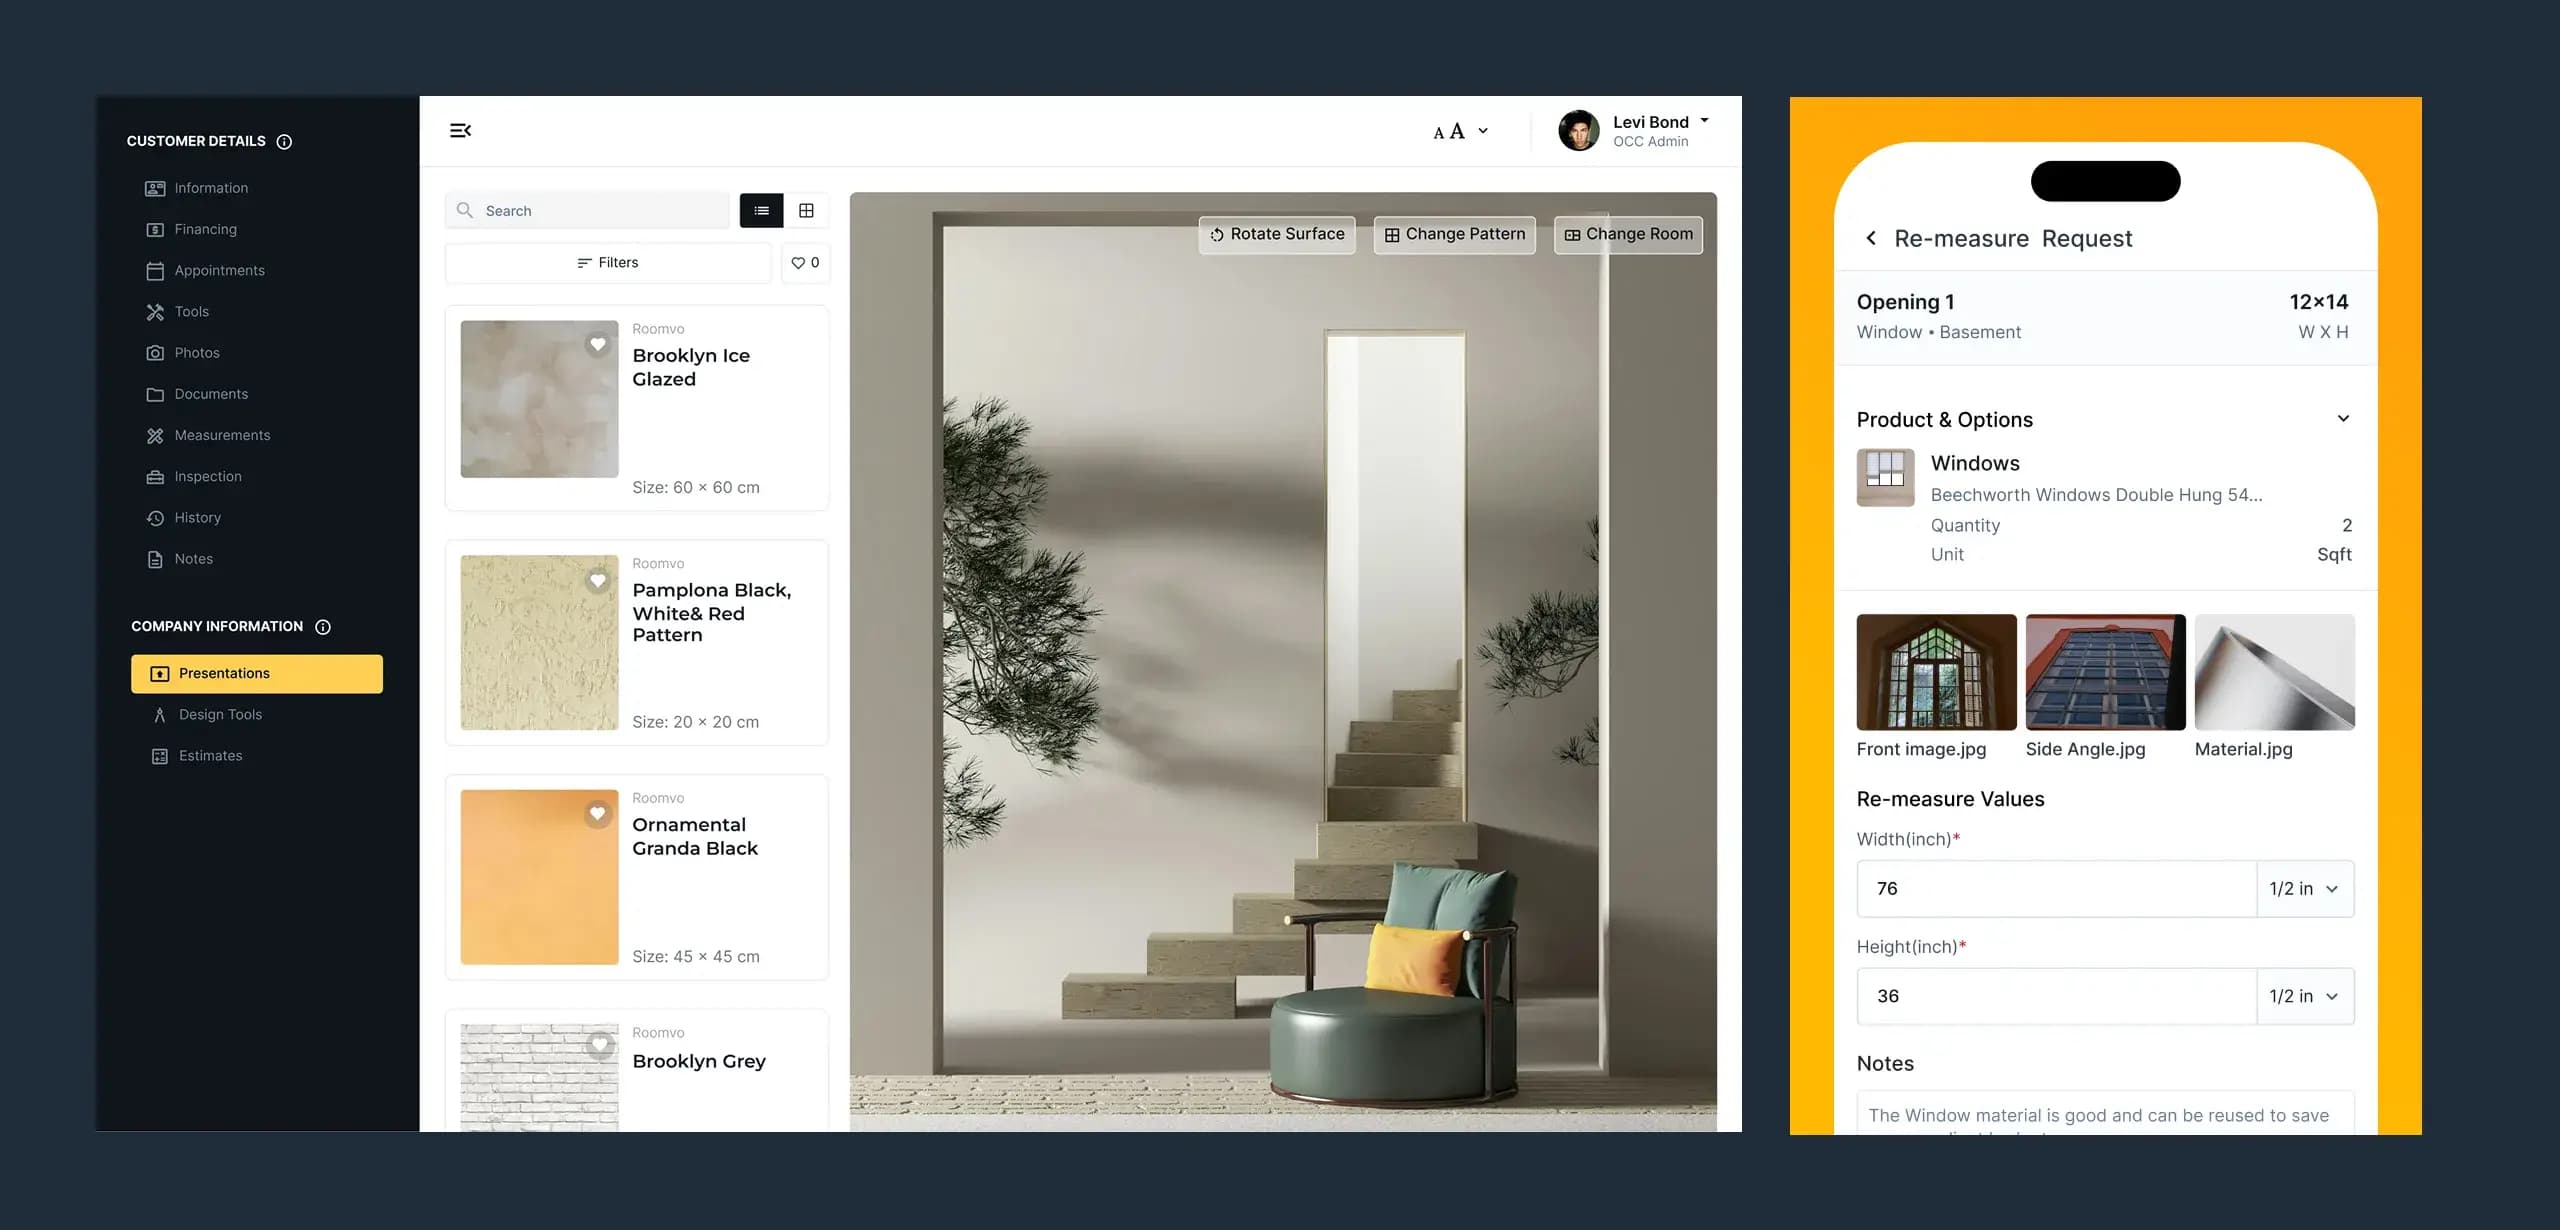Viewport: 2560px width, 1230px height.
Task: Click the Measurements ruler icon
Action: point(155,435)
